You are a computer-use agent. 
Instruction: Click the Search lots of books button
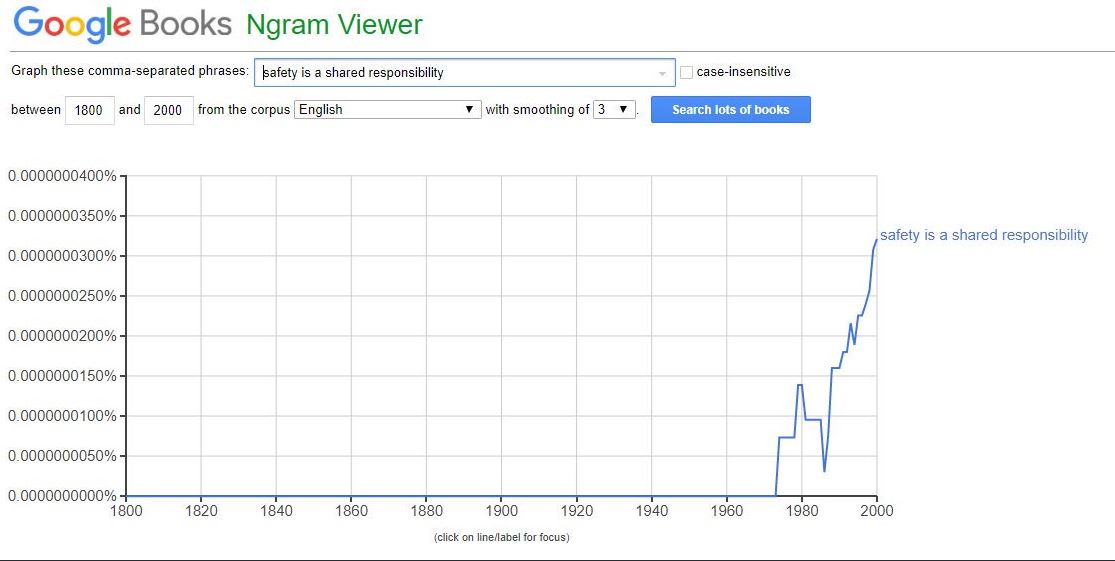(x=730, y=109)
